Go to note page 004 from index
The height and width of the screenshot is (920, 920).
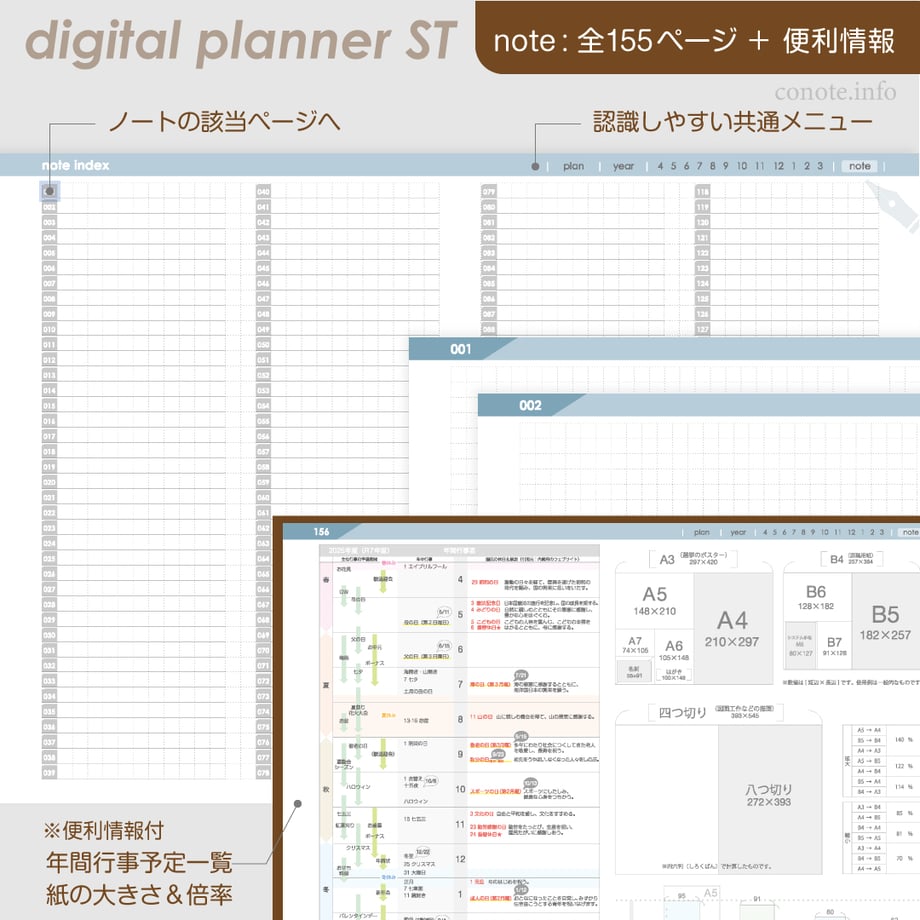49,238
